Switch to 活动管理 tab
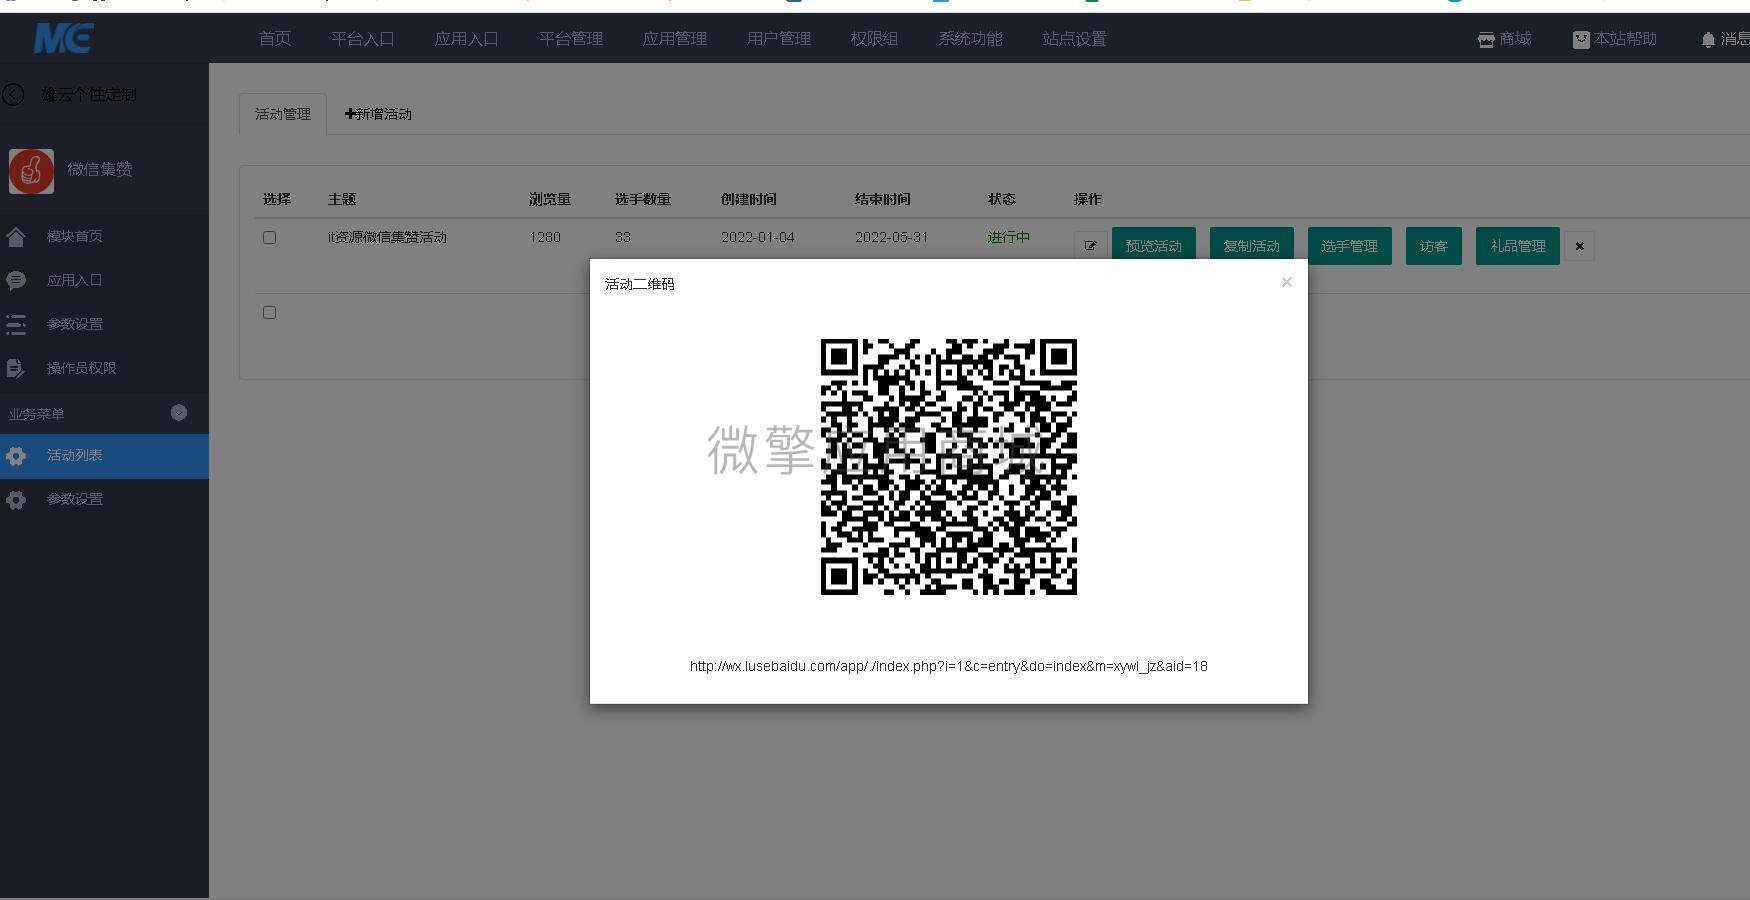The height and width of the screenshot is (900, 1750). pos(283,114)
